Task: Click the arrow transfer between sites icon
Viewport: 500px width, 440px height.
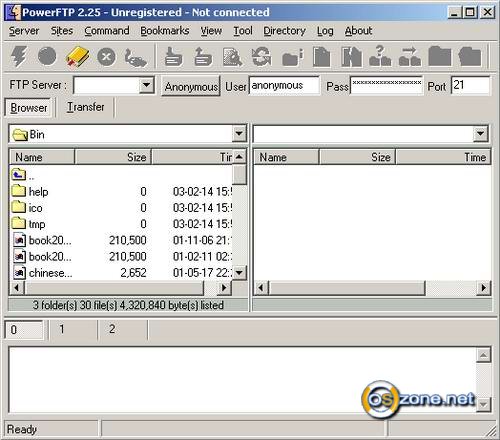Action: coord(410,57)
